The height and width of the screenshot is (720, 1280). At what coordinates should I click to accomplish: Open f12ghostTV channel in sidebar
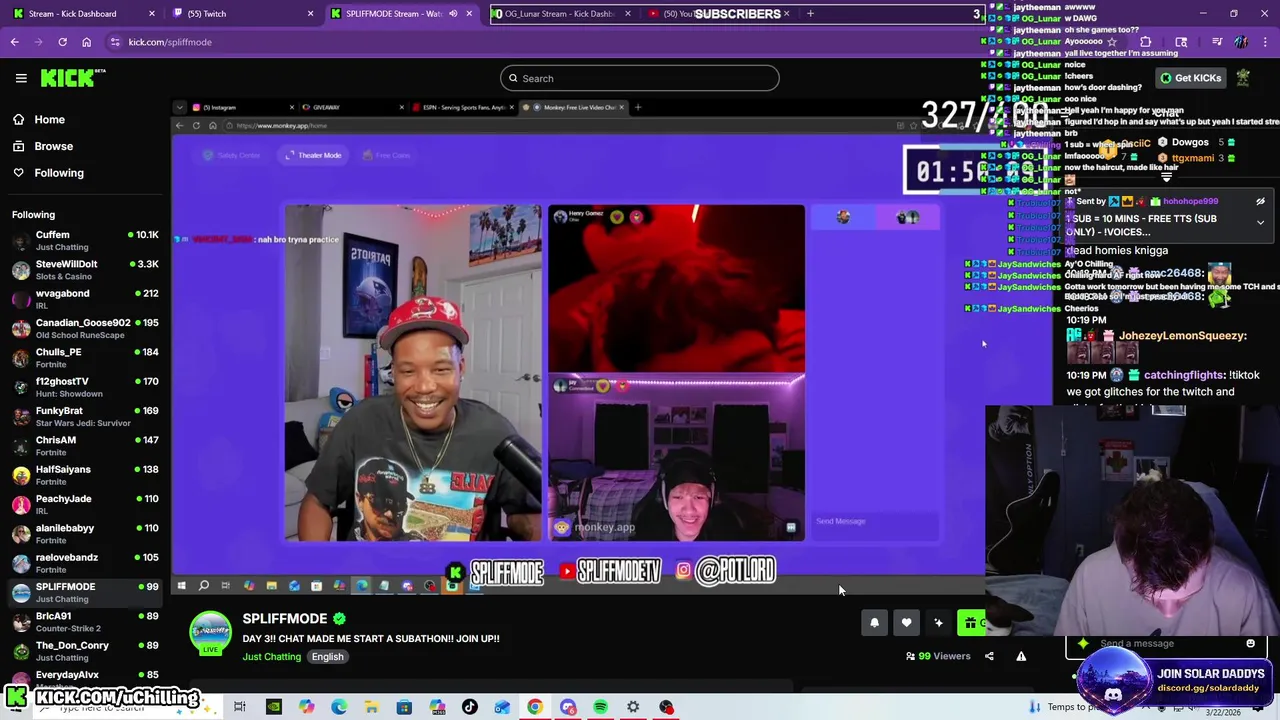84,387
